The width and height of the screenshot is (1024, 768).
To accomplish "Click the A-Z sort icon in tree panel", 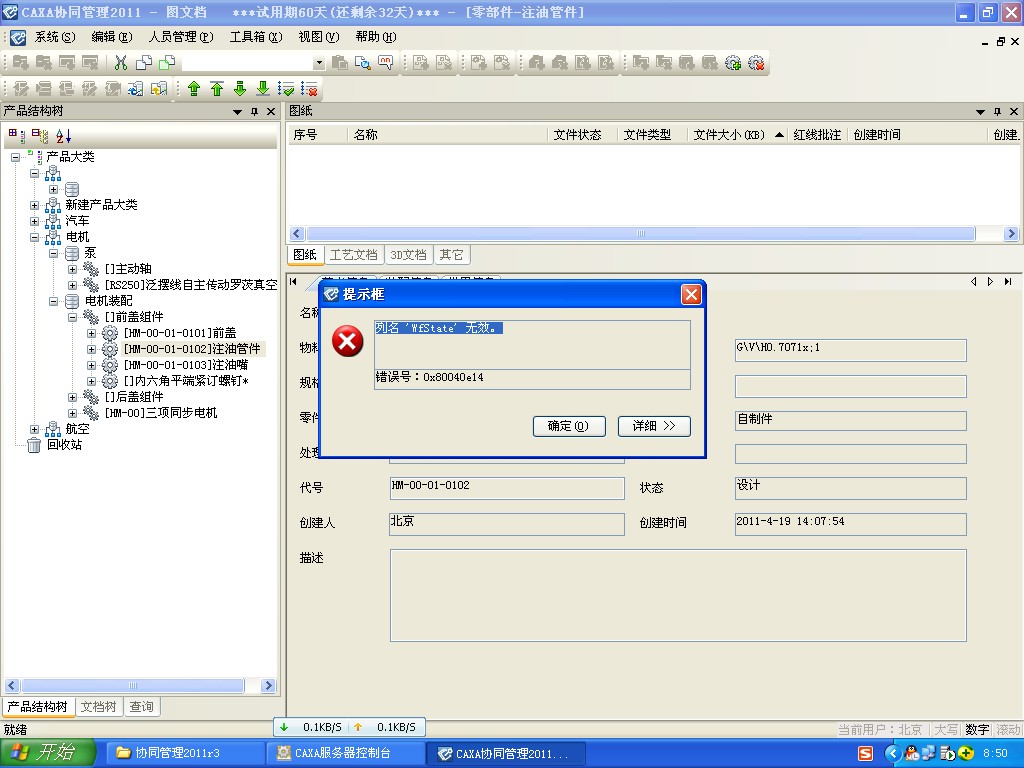I will (x=63, y=136).
